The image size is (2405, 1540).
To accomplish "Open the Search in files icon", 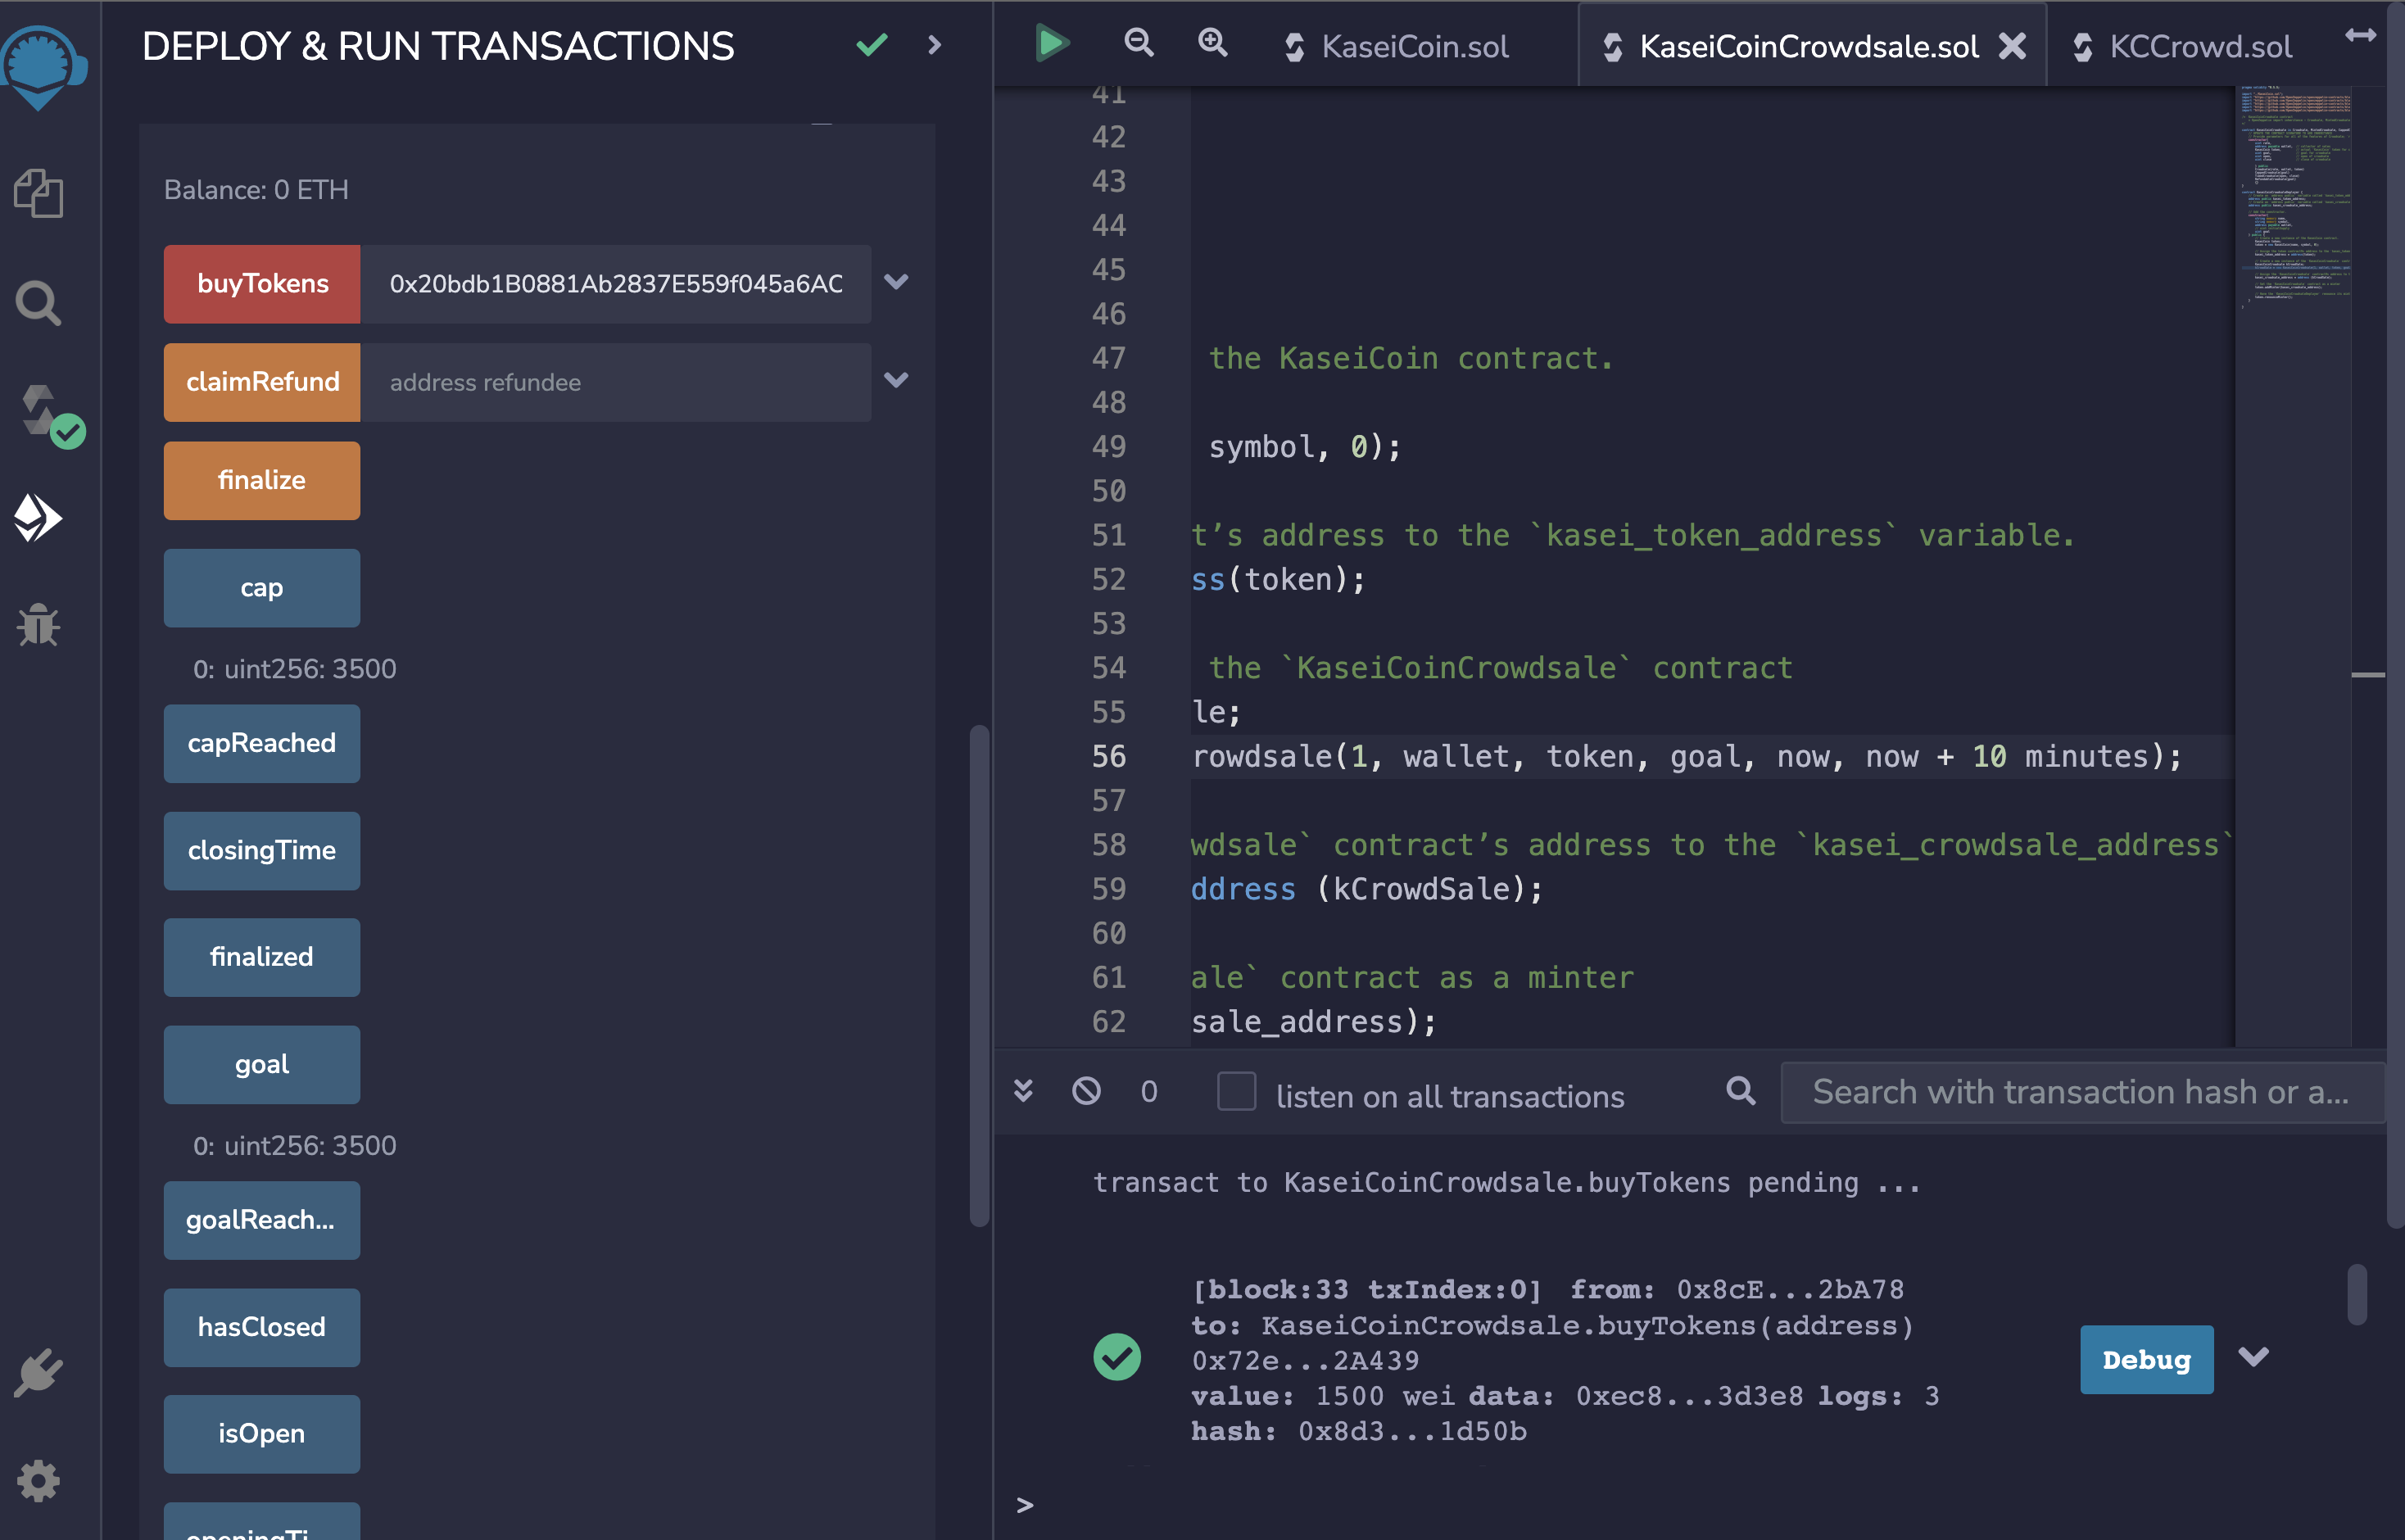I will pos(38,303).
